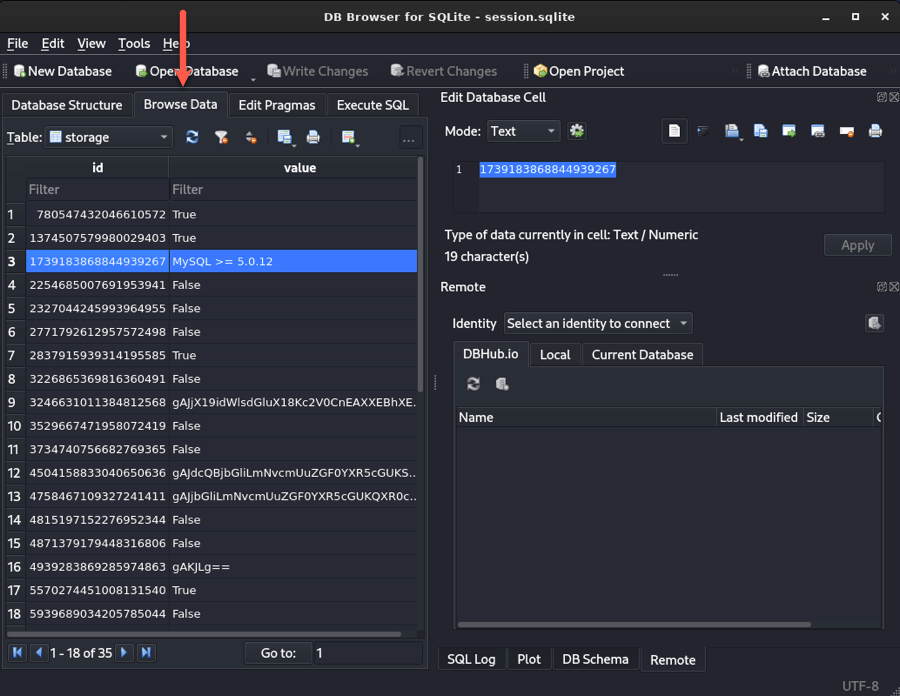Click Write Changes in the toolbar
The width and height of the screenshot is (900, 696).
click(x=317, y=71)
